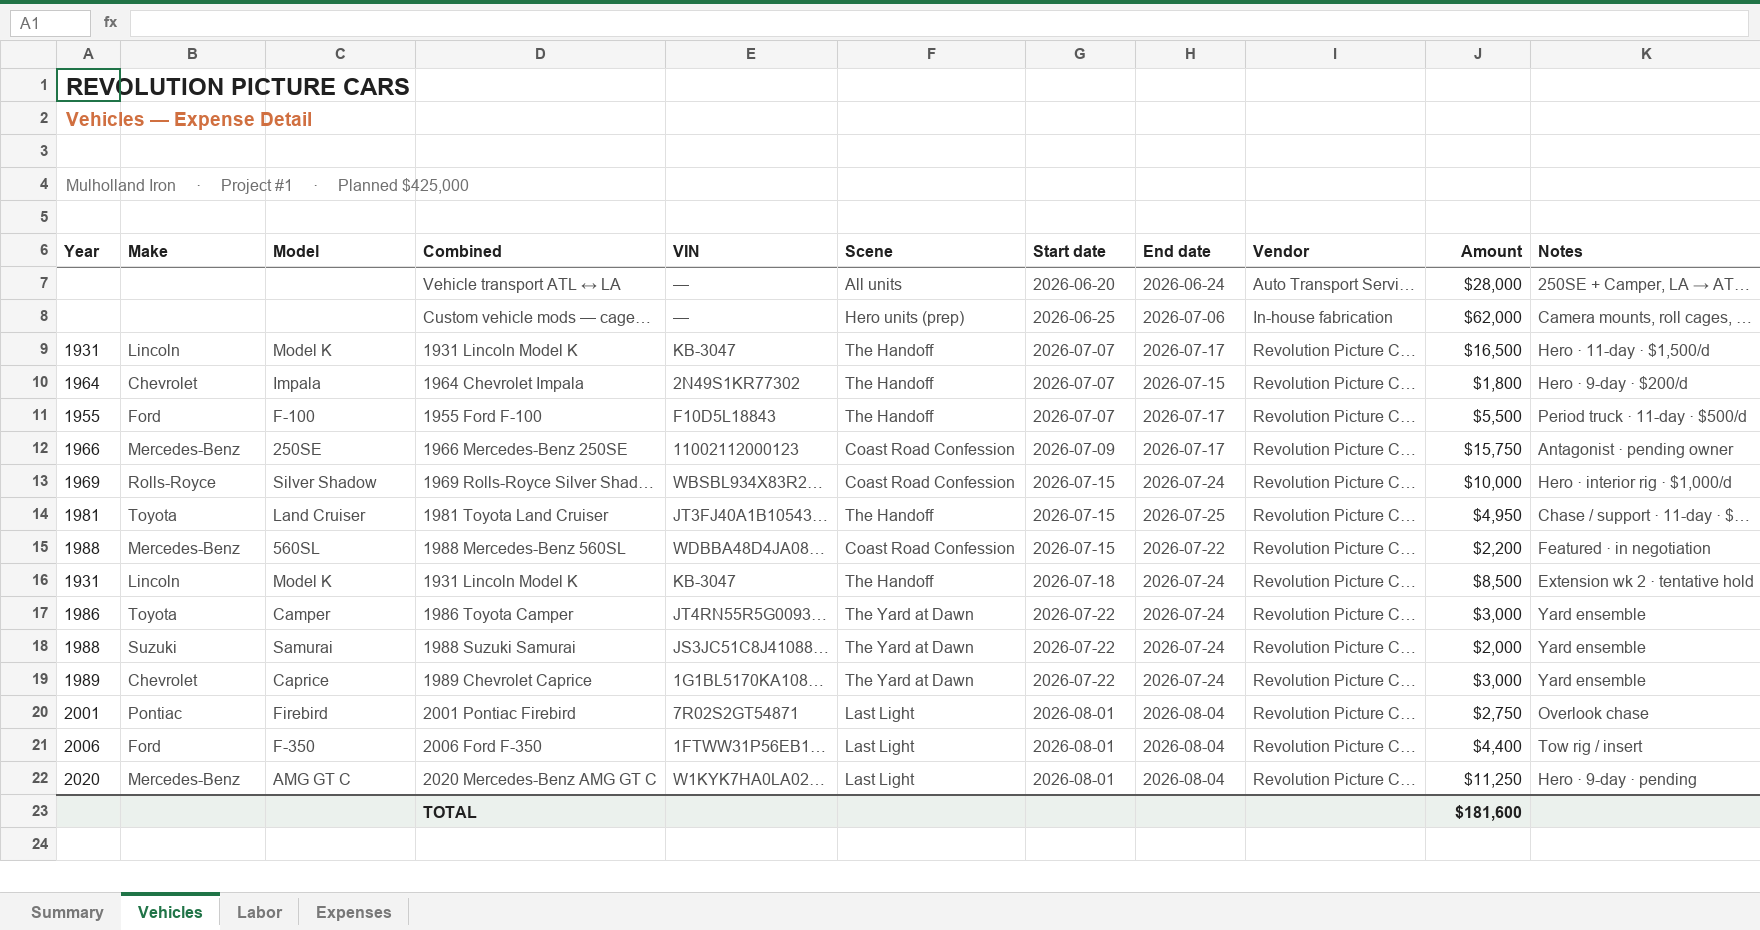Click the In-house fabrication vendor cell
This screenshot has height=930, width=1760.
1335,317
